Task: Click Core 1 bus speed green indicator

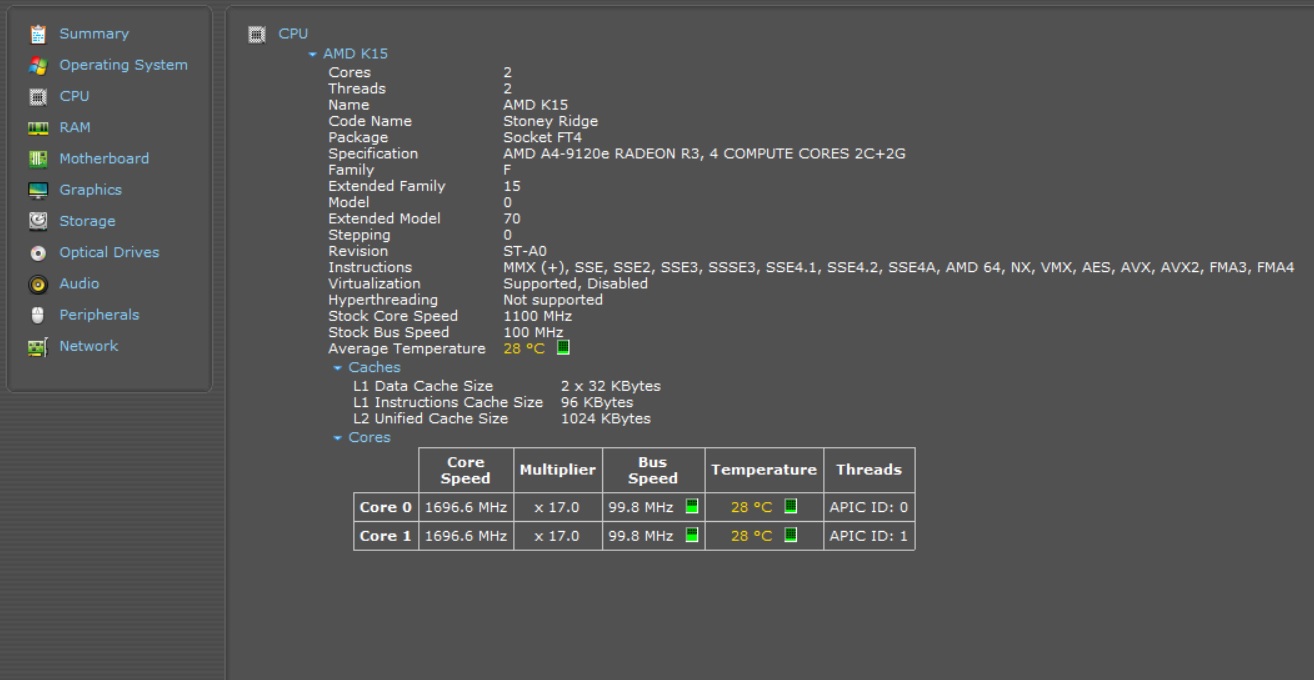Action: [692, 535]
